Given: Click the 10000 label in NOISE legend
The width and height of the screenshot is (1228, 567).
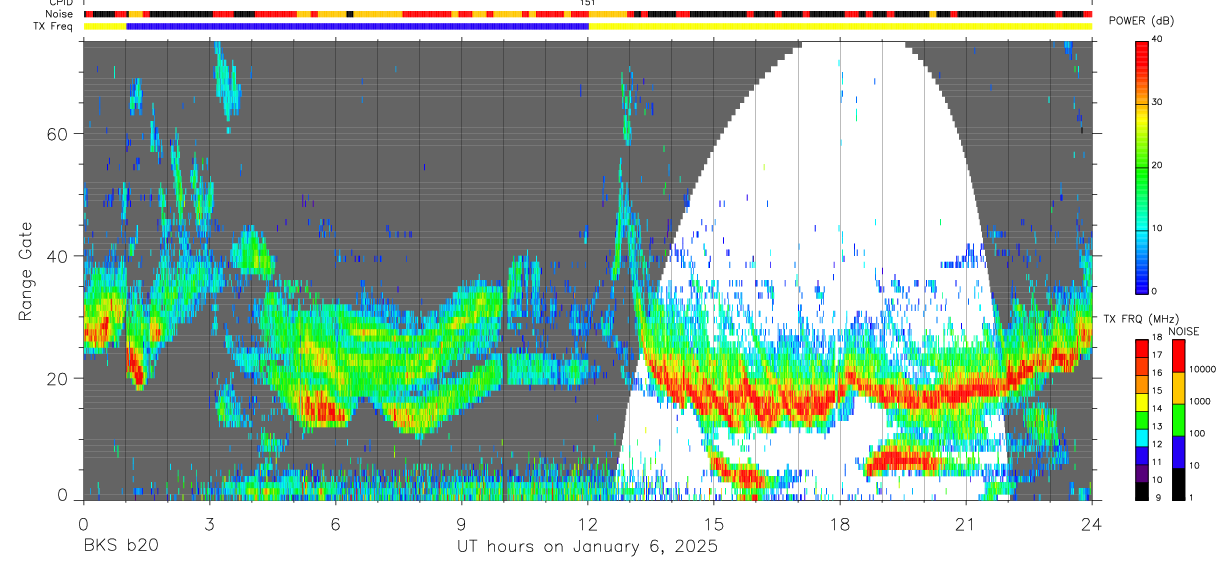Looking at the screenshot, I should pyautogui.click(x=1203, y=370).
